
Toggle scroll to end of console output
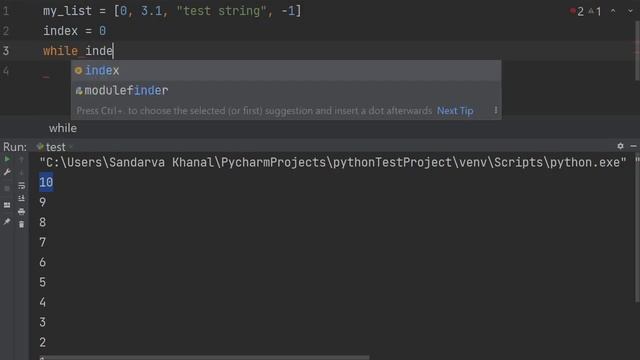[22, 198]
